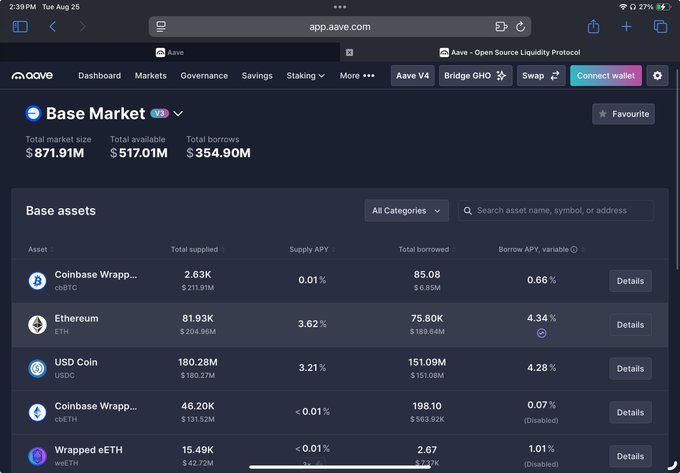Open the All Categories dropdown
Viewport: 680px width, 473px height.
(x=406, y=211)
